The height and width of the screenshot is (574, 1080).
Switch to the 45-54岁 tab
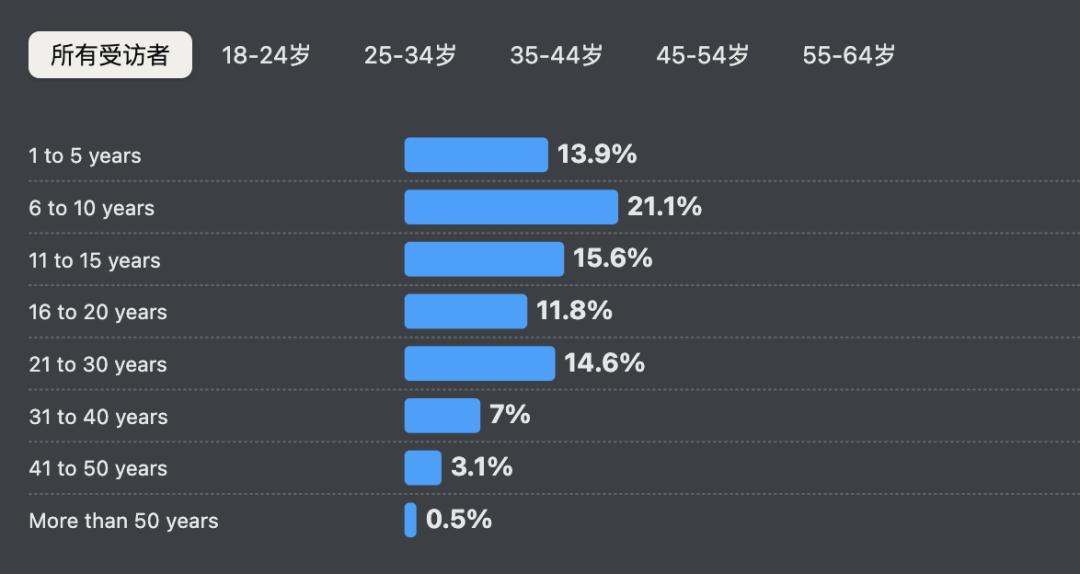point(703,55)
